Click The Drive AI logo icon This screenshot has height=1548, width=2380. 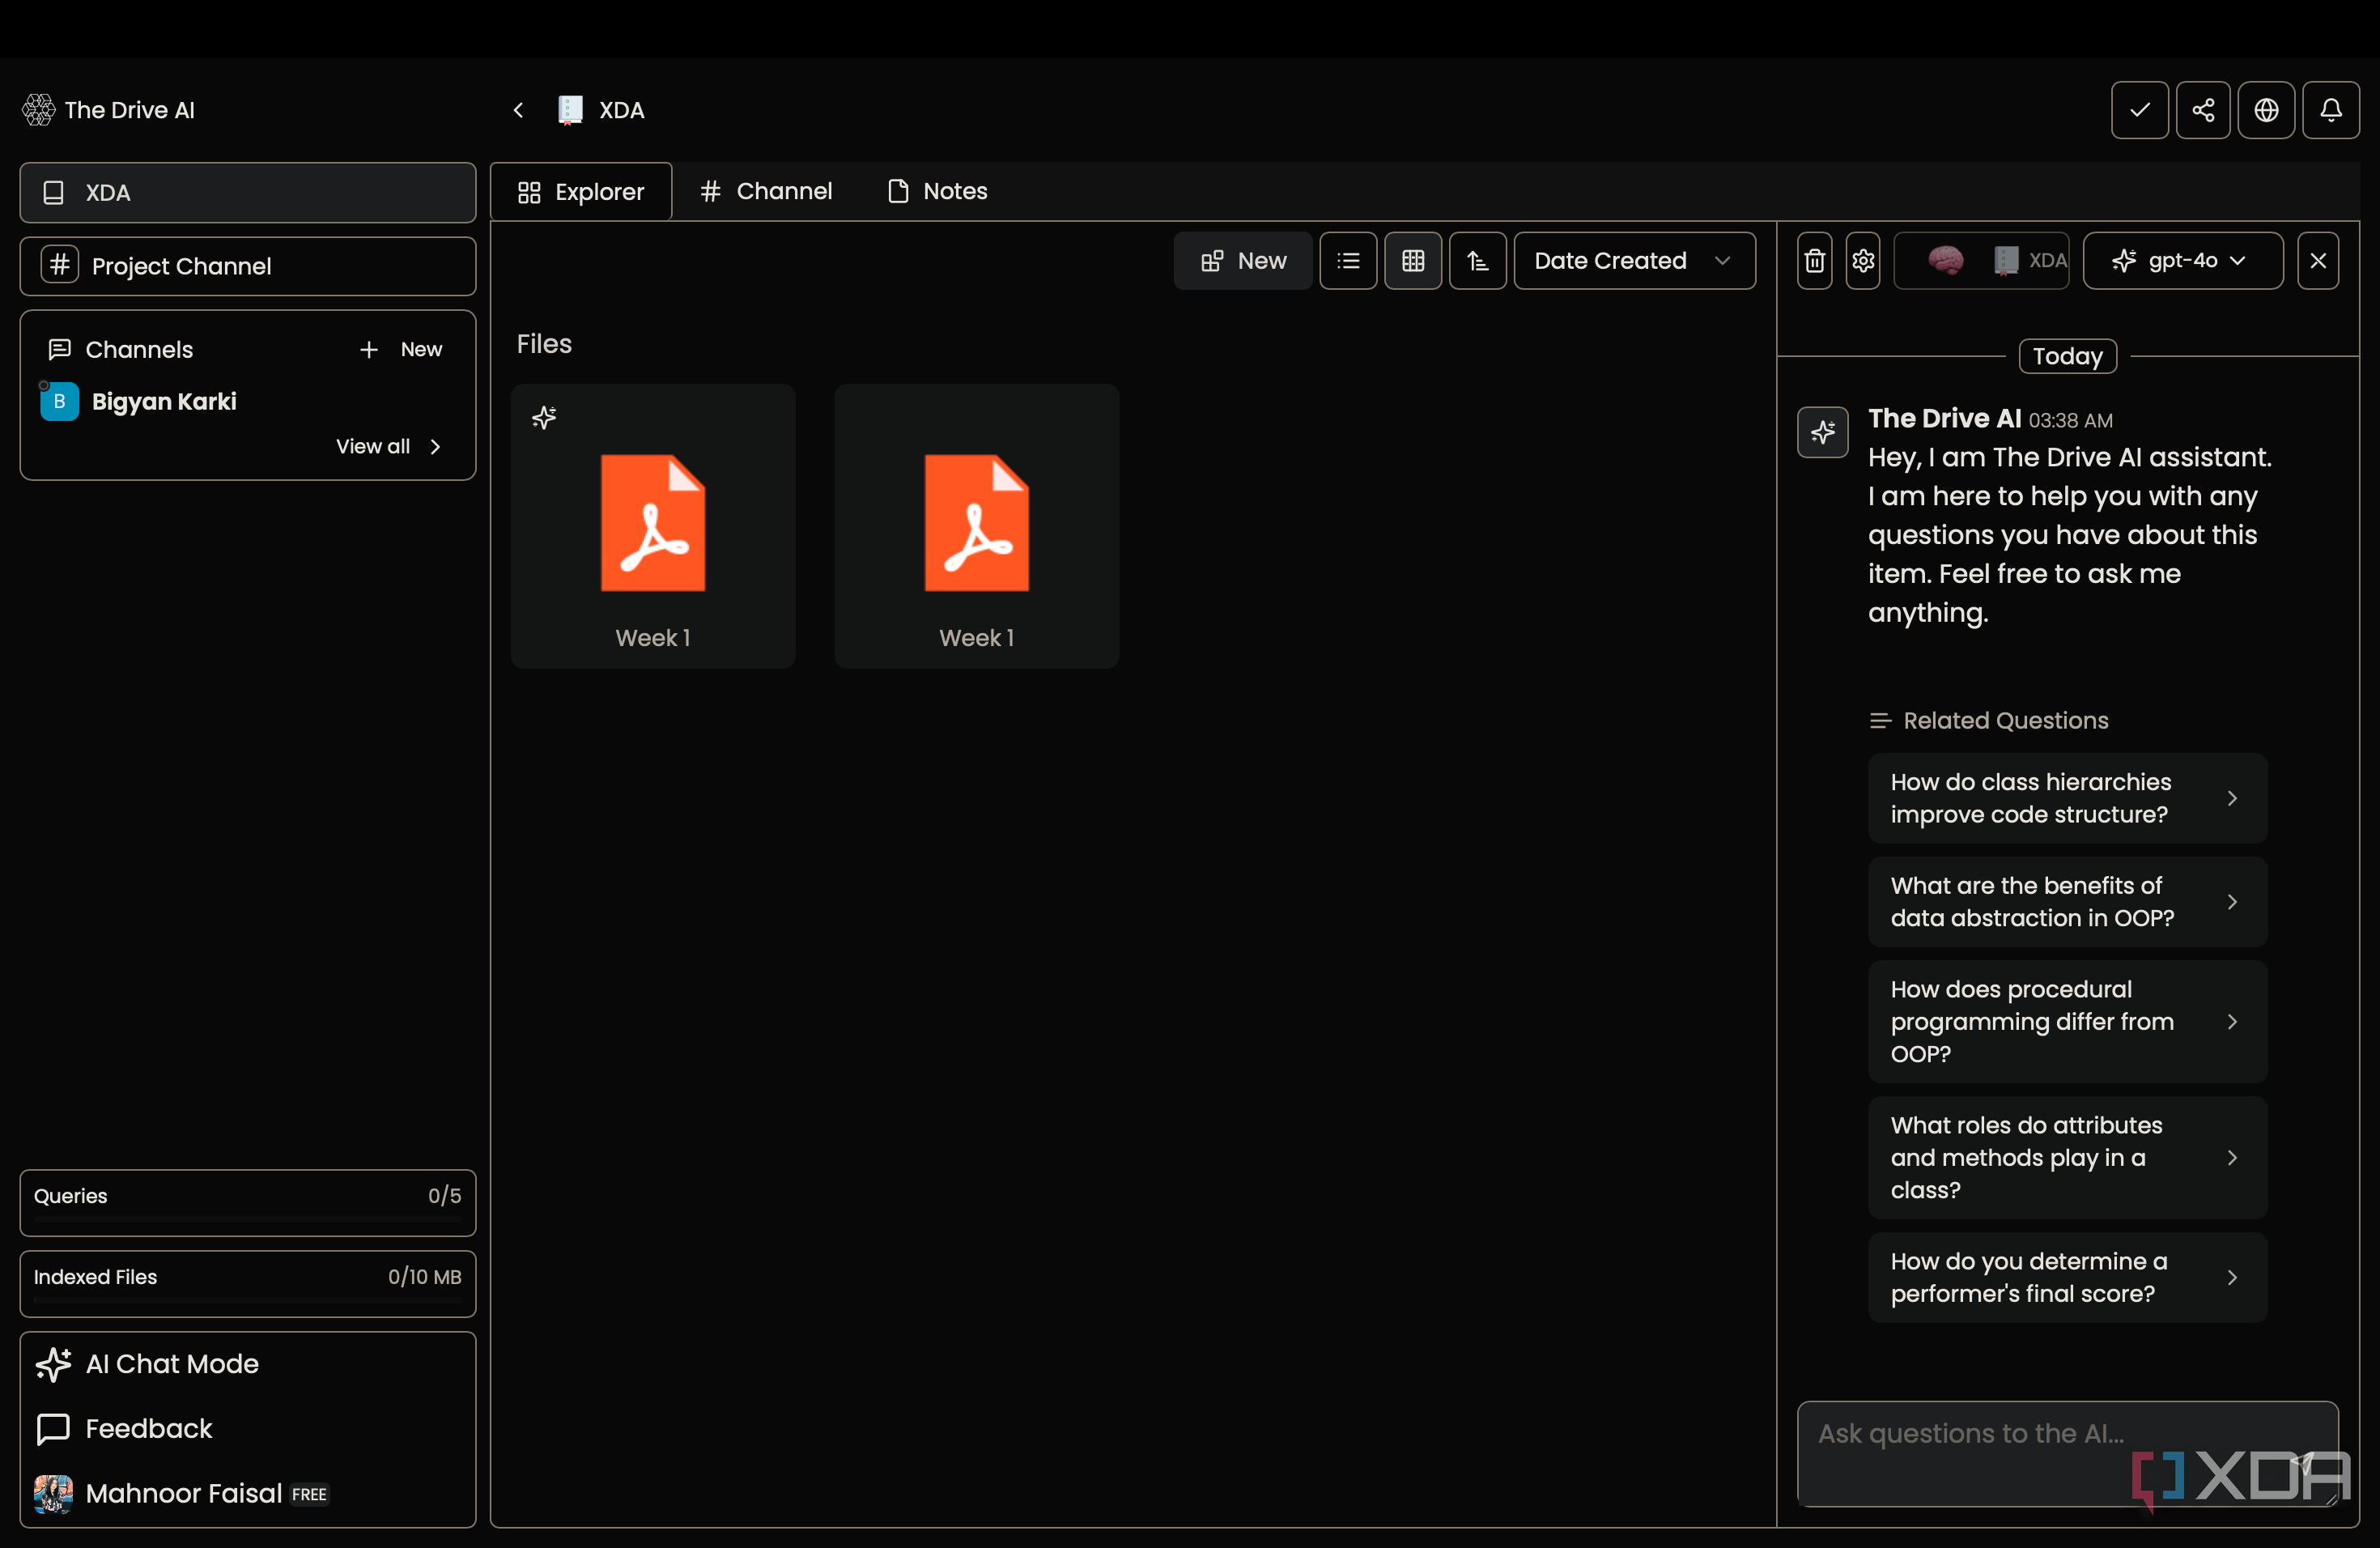[x=39, y=110]
